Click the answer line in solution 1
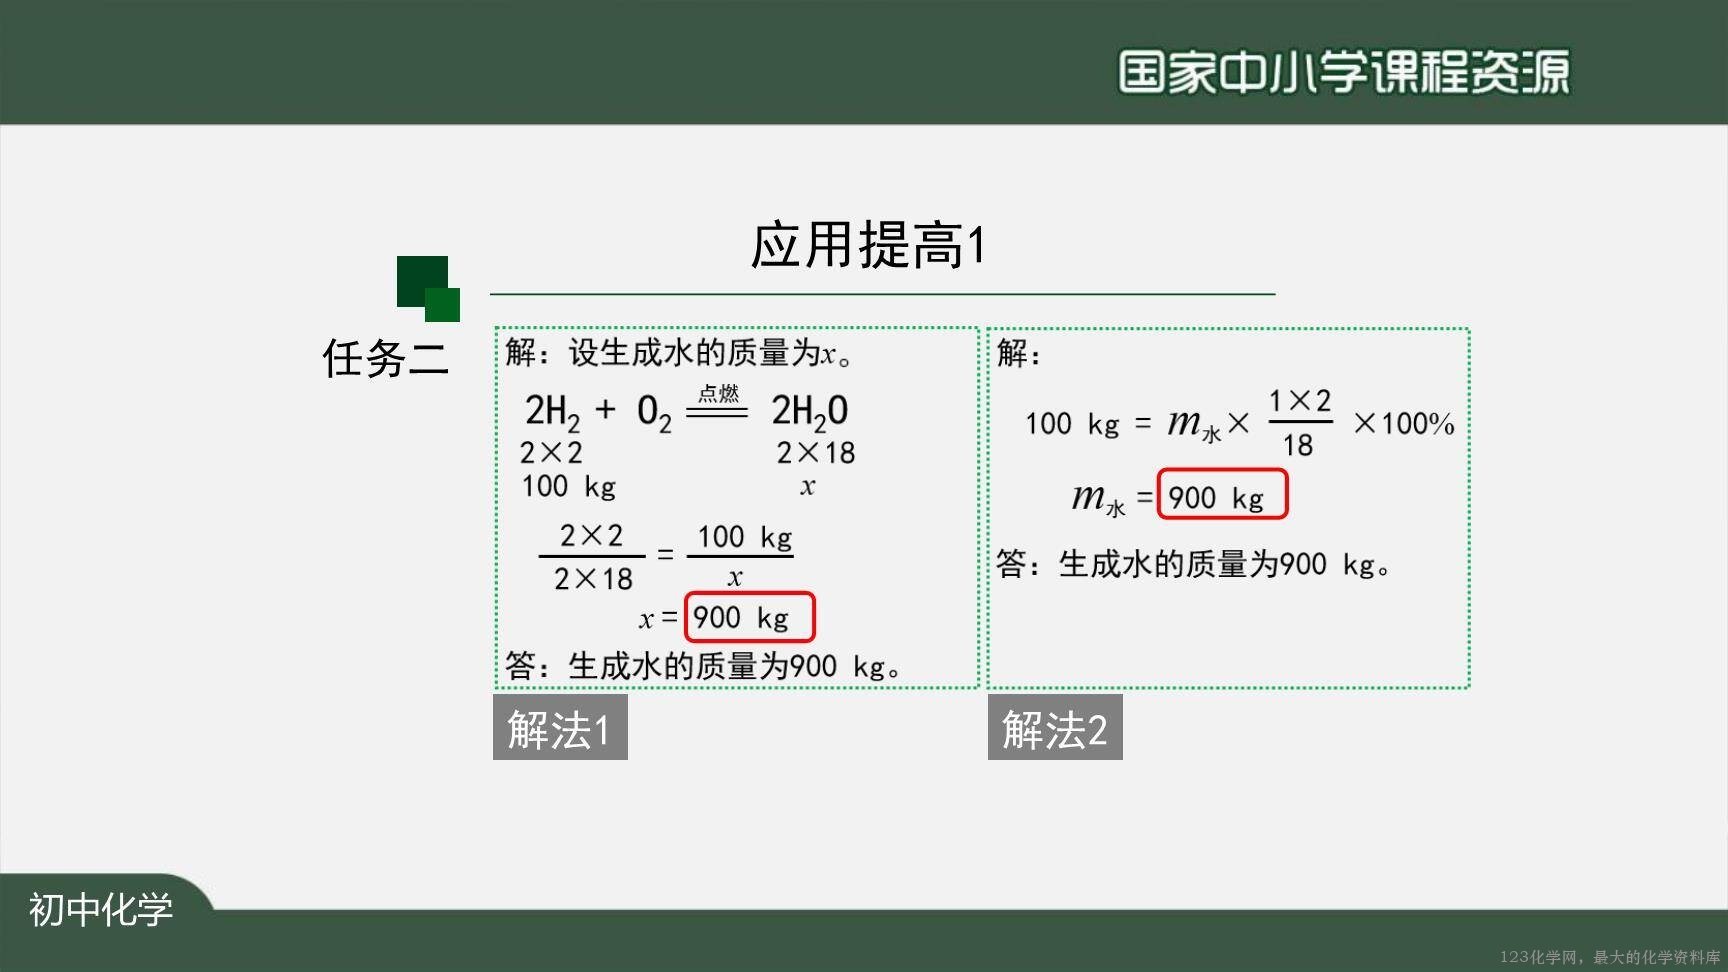1728x972 pixels. (703, 666)
